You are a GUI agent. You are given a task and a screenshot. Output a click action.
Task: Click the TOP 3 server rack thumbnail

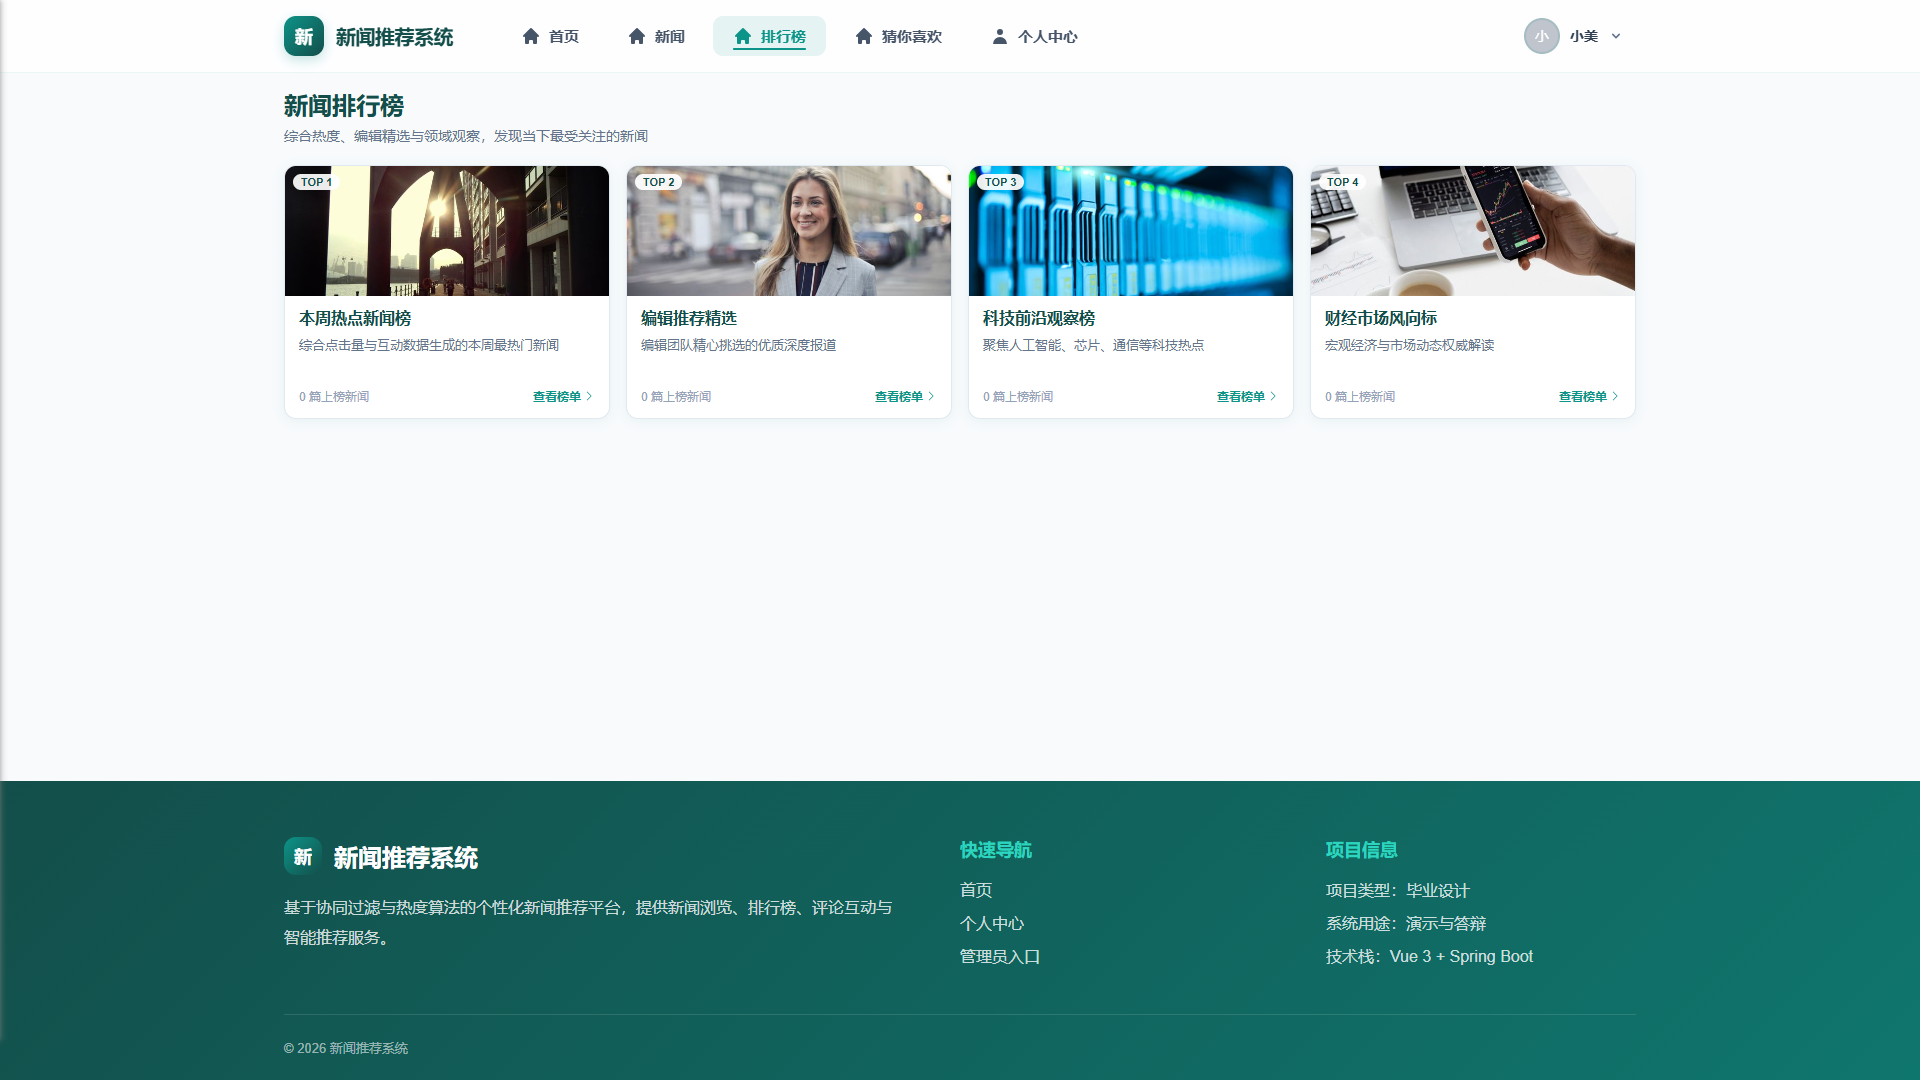pos(1131,231)
